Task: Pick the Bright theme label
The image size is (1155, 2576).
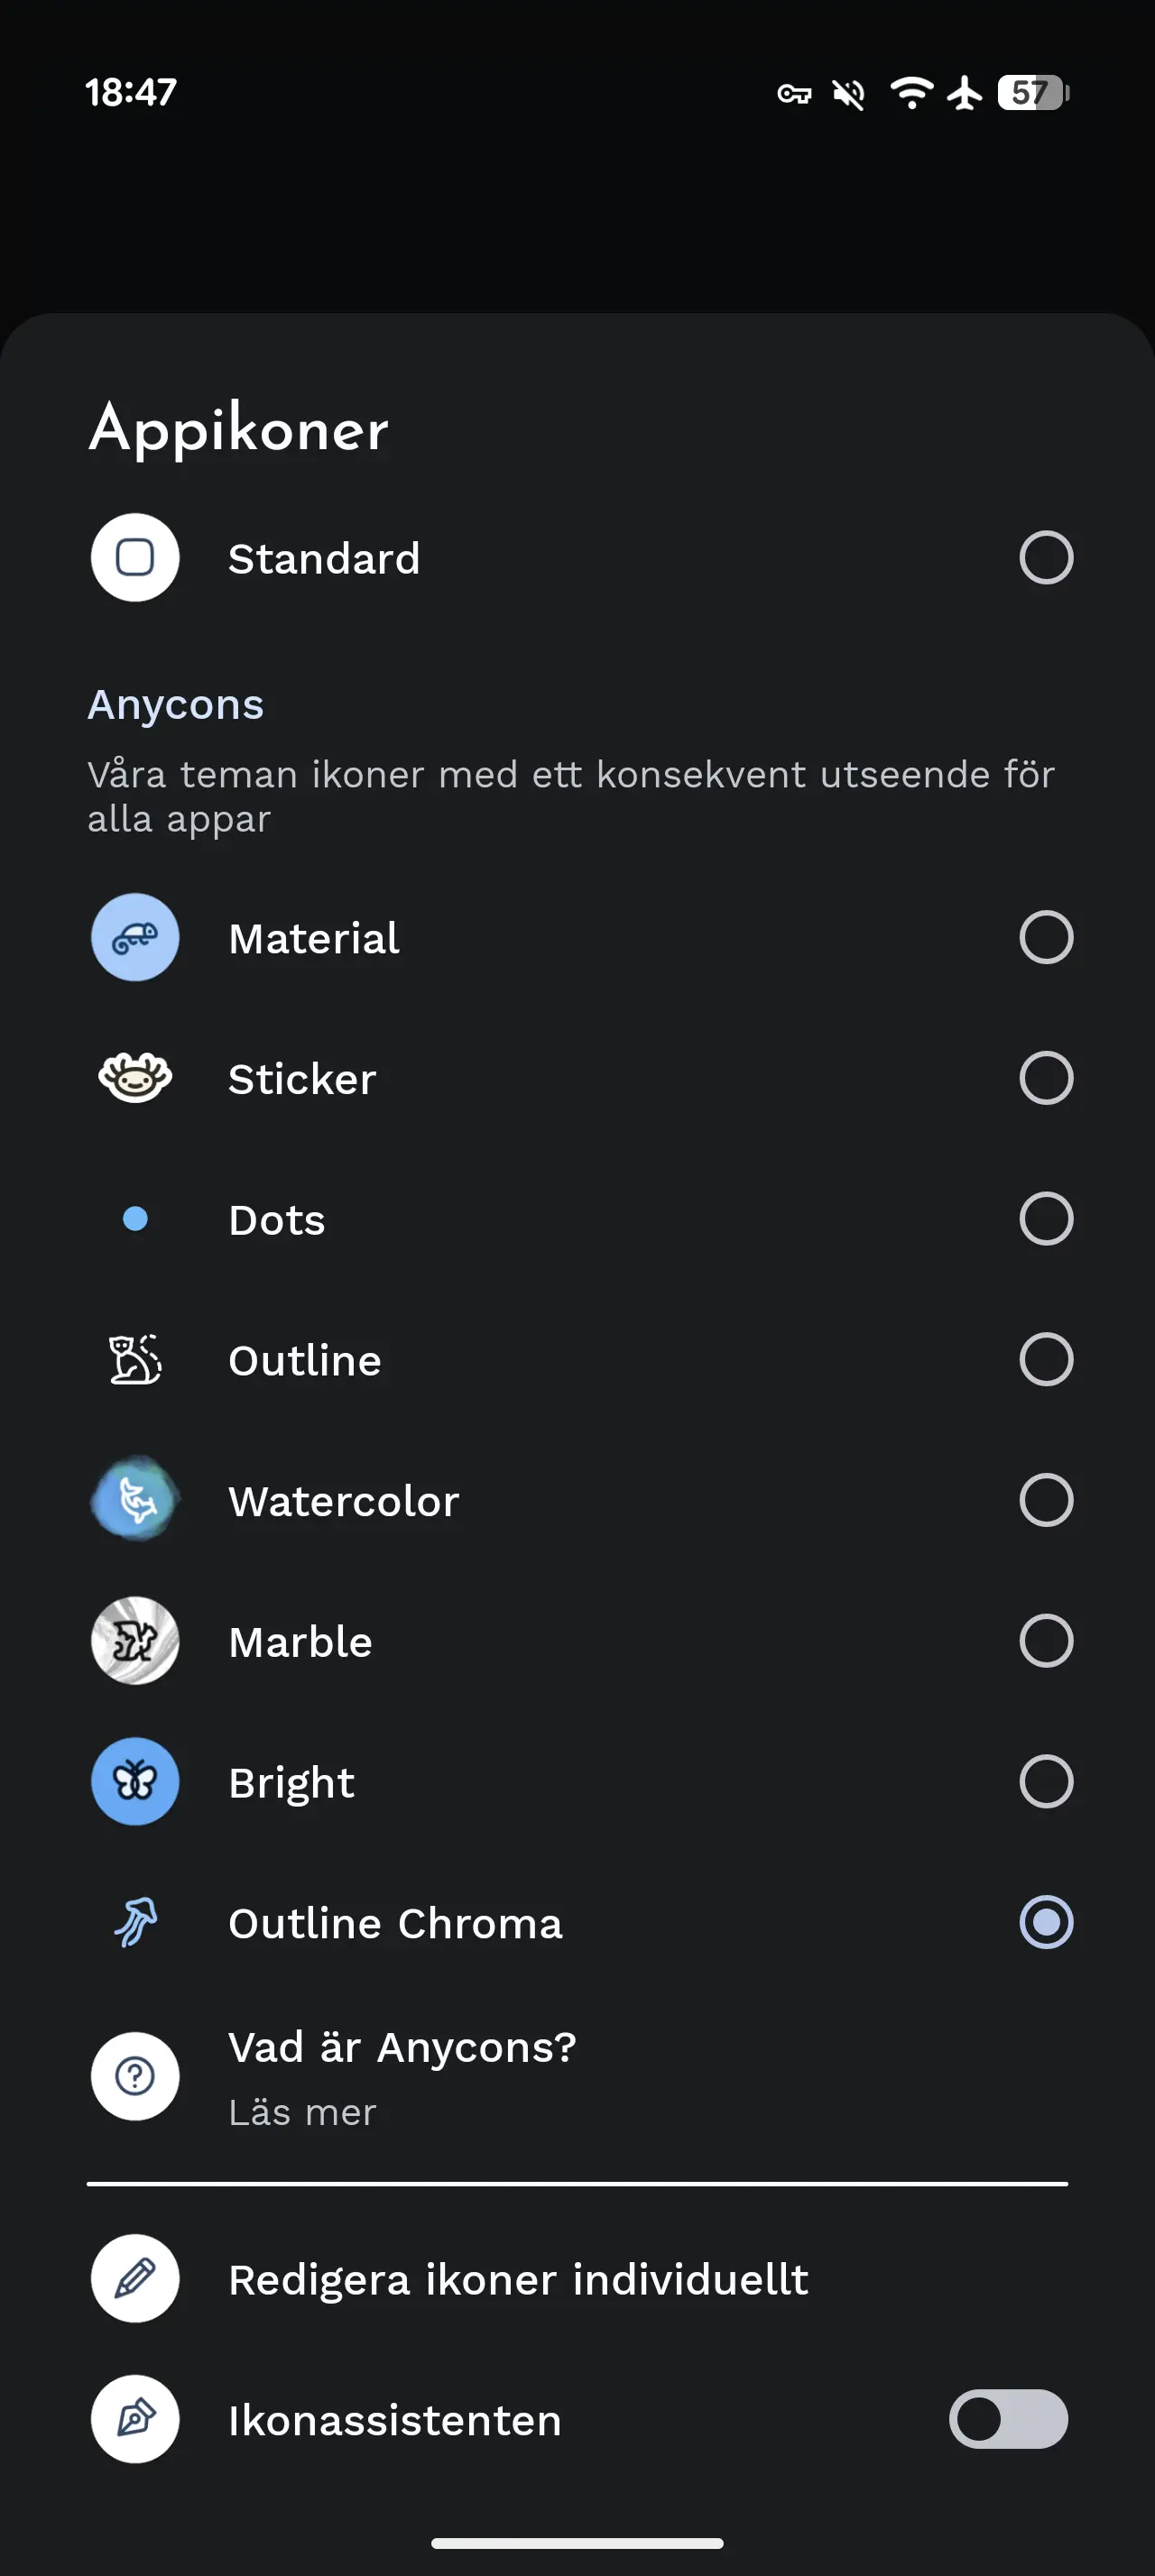Action: coord(291,1783)
